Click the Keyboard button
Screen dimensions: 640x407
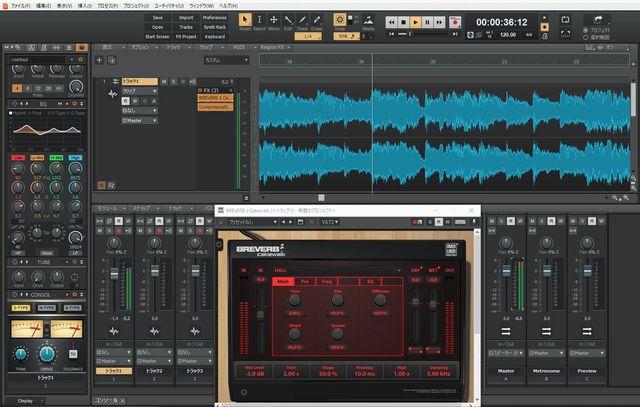click(215, 36)
